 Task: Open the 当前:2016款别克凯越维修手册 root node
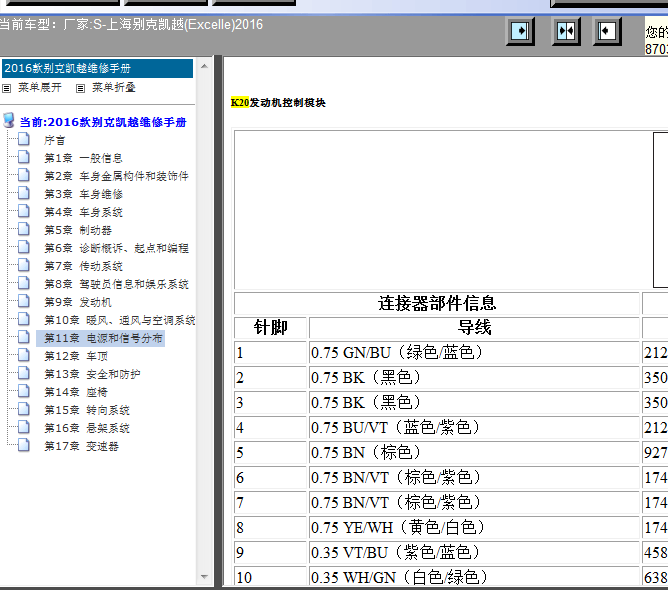coord(103,122)
